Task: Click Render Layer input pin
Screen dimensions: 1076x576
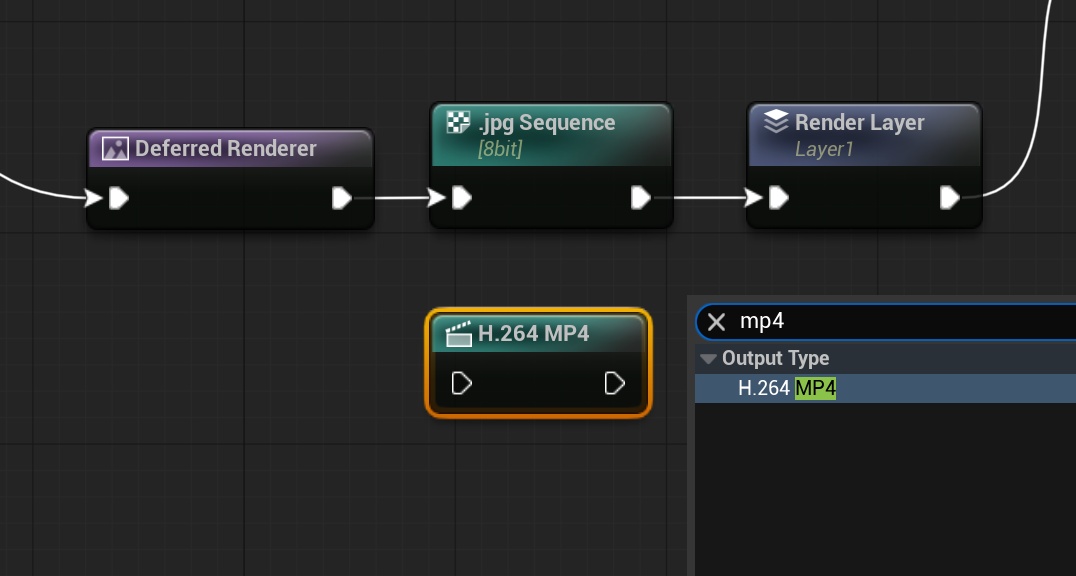Action: 778,198
